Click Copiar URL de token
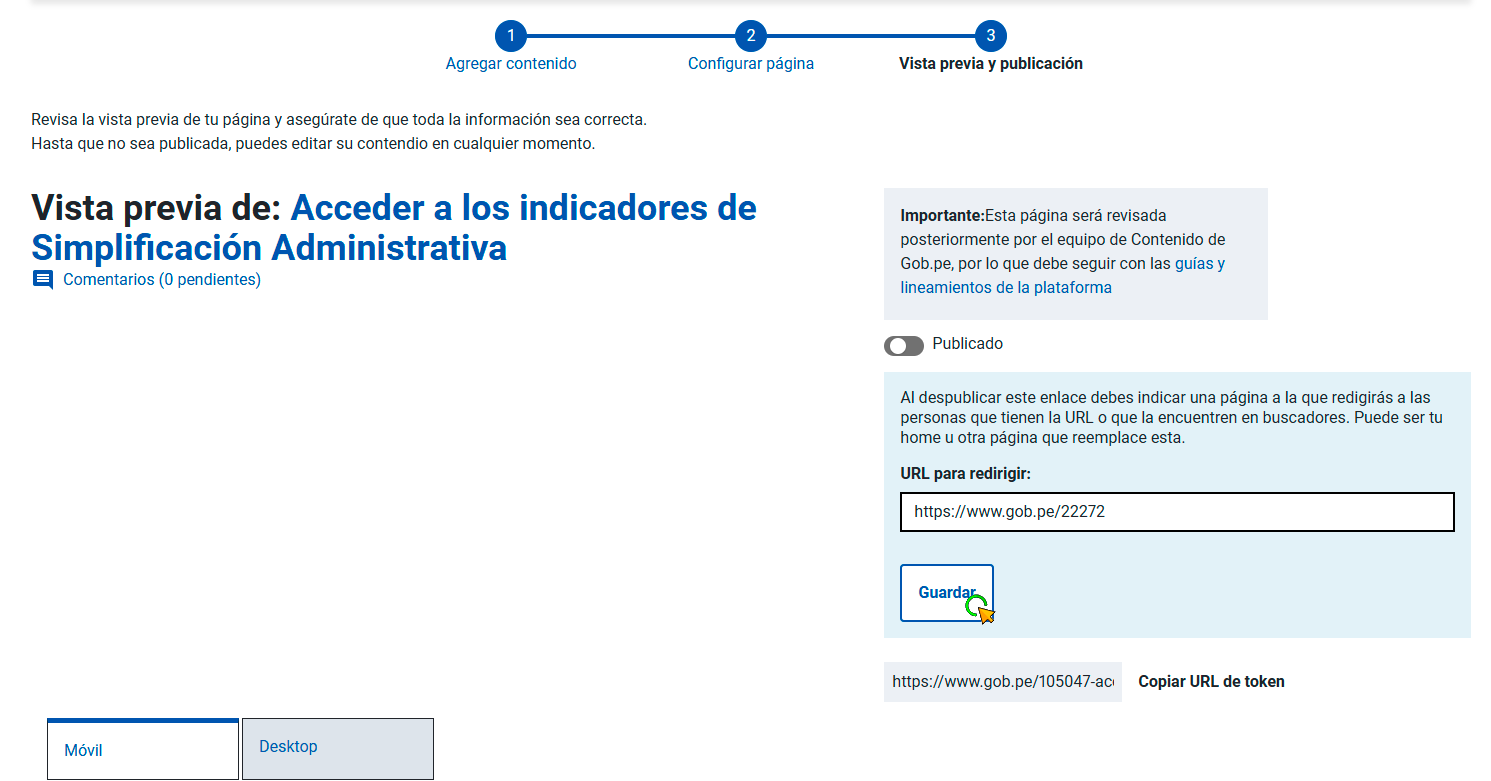Image resolution: width=1491 pixels, height=781 pixels. click(1211, 682)
